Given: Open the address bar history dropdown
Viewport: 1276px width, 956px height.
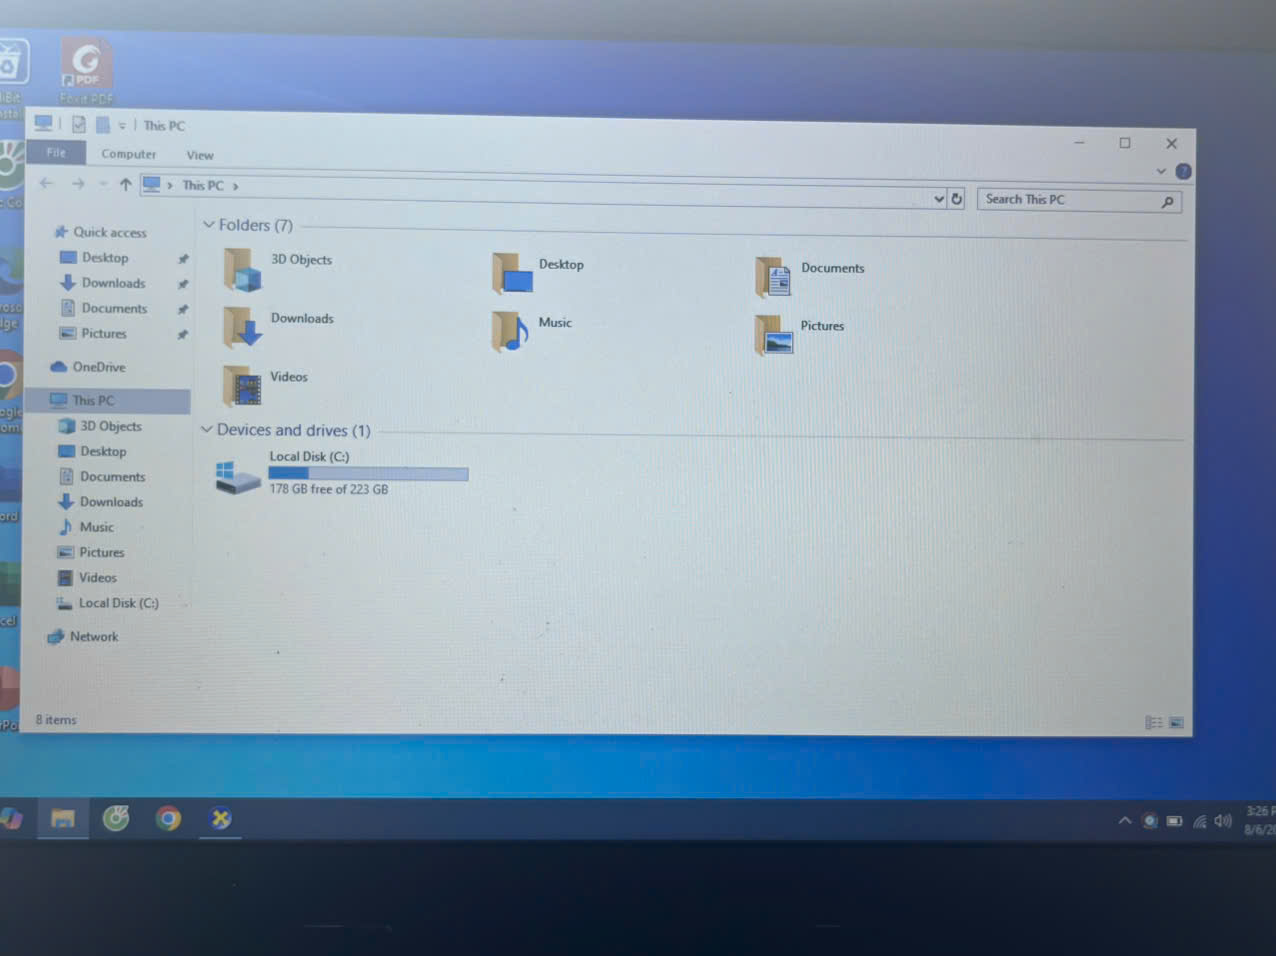Looking at the screenshot, I should [x=939, y=199].
